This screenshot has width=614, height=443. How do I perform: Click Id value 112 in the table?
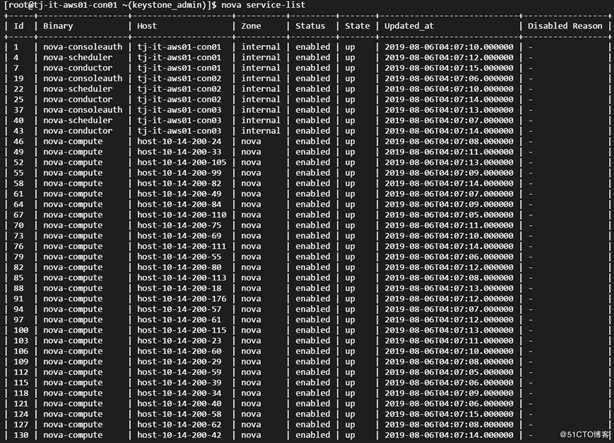[x=21, y=372]
